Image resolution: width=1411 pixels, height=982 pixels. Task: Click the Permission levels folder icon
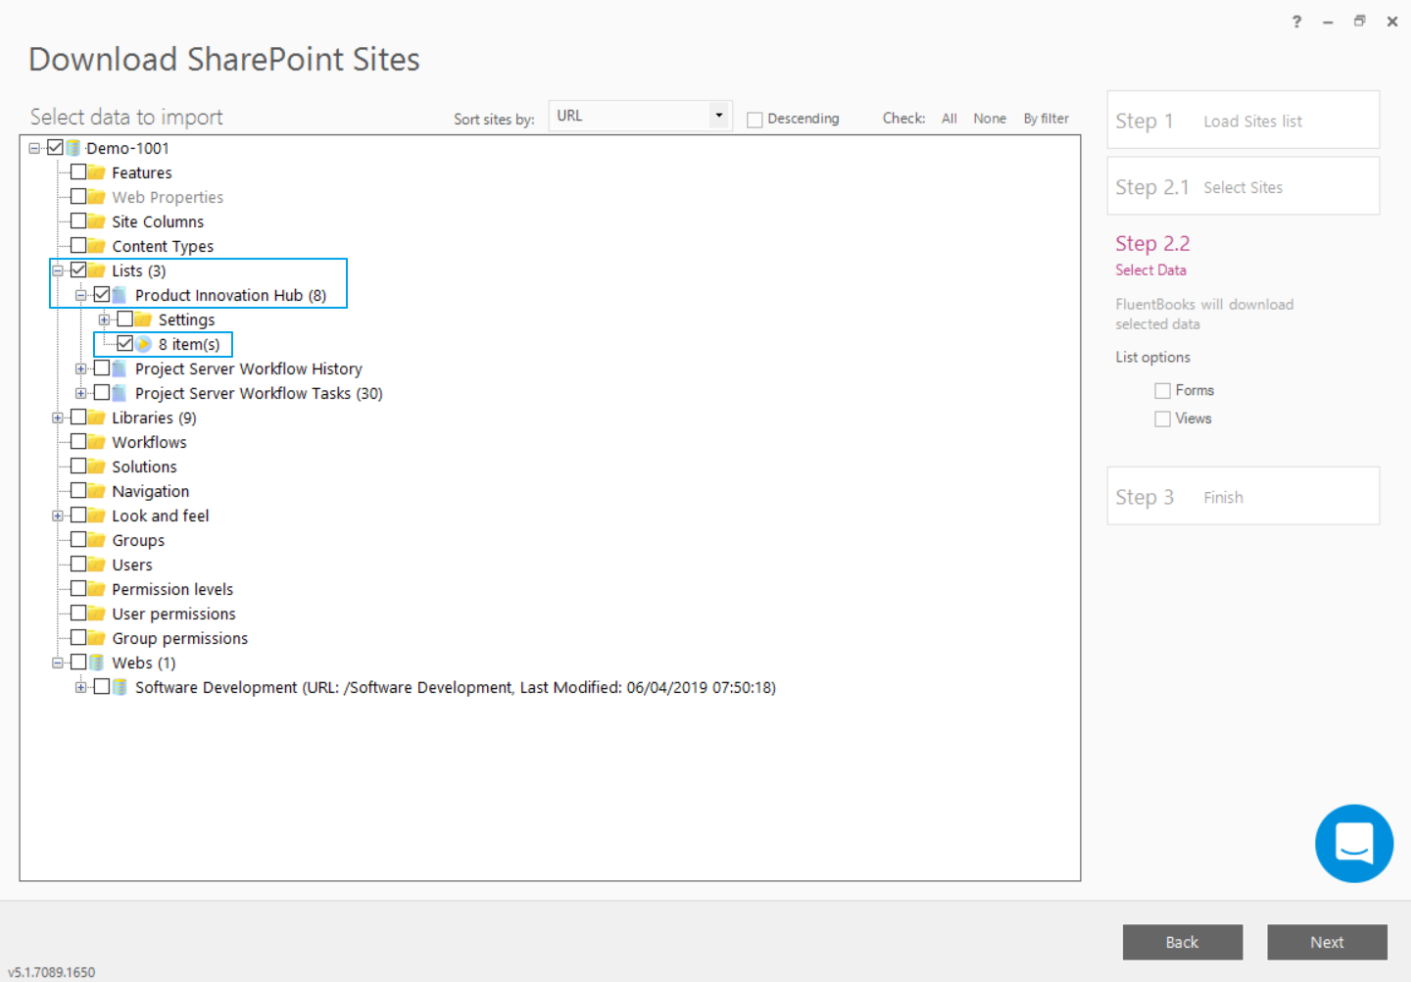click(x=96, y=589)
